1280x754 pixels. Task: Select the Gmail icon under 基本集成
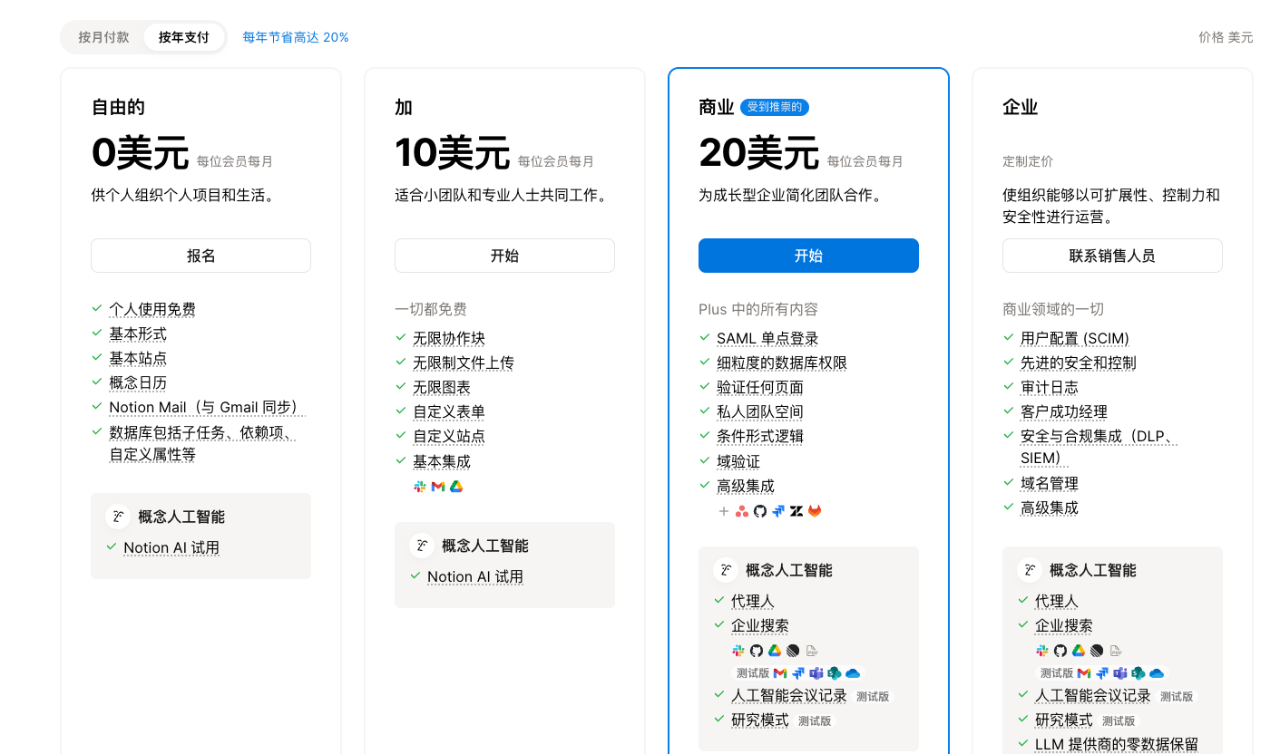(x=438, y=487)
